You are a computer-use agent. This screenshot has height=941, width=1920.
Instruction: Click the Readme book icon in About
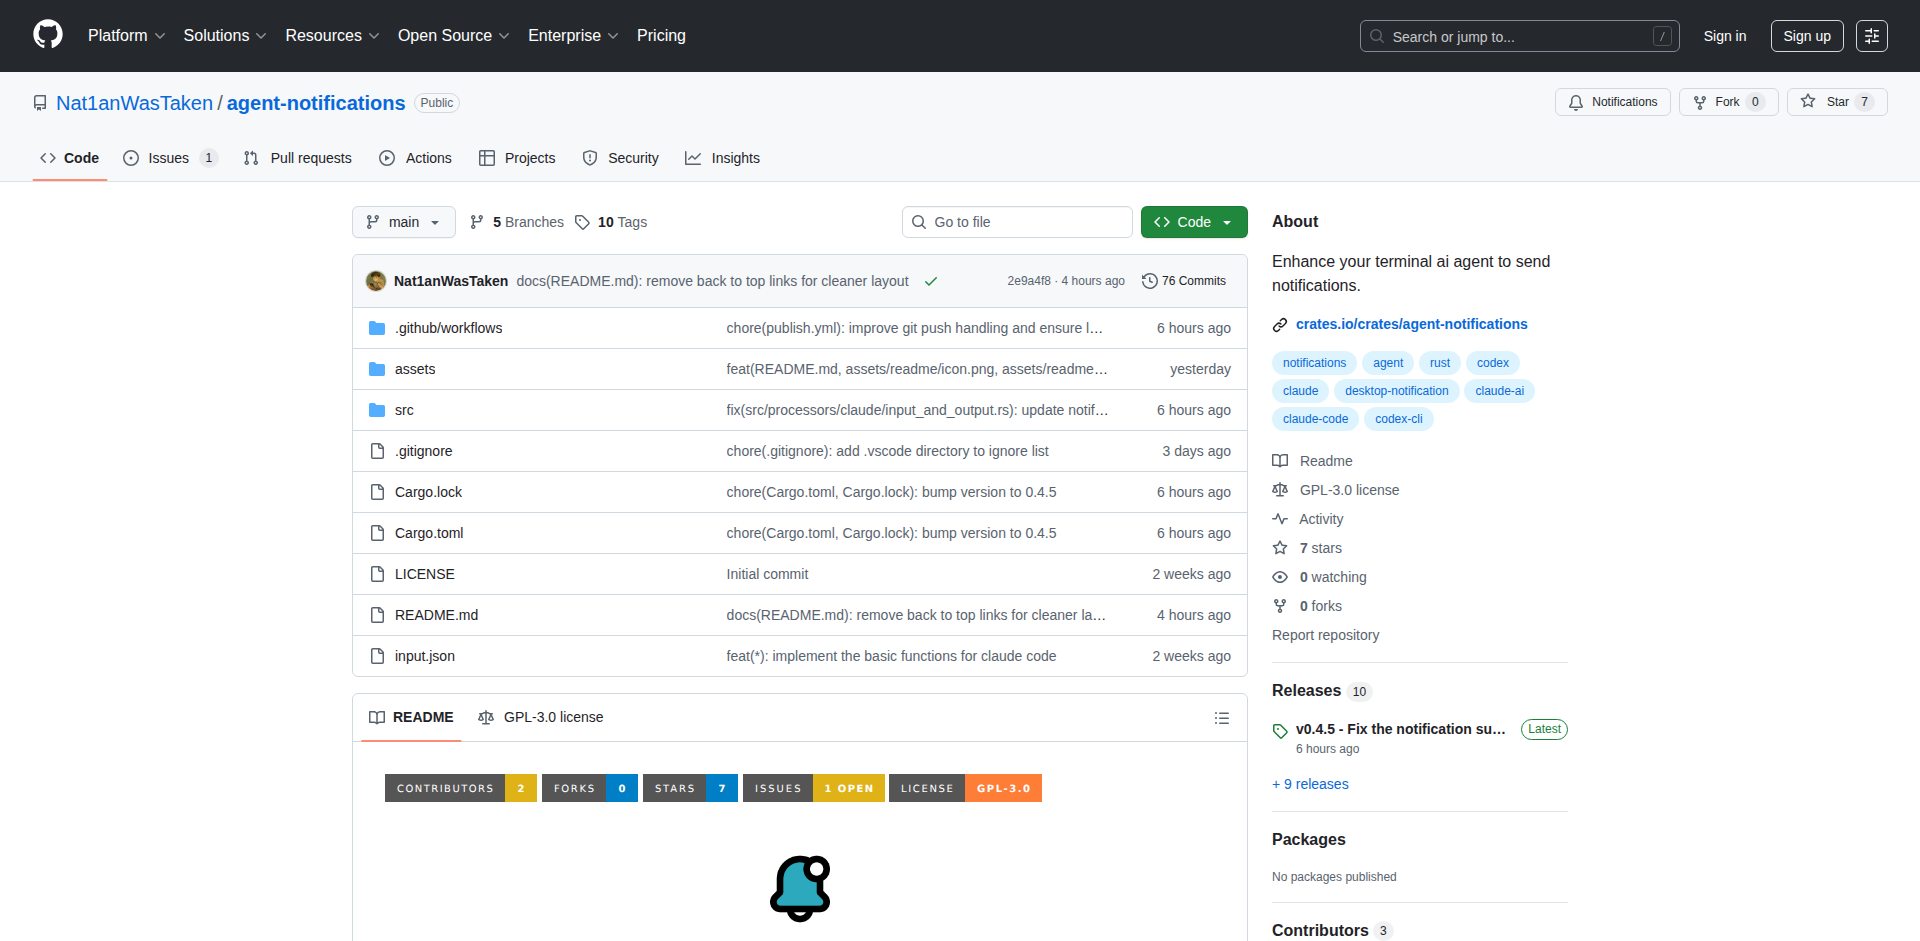(1280, 461)
